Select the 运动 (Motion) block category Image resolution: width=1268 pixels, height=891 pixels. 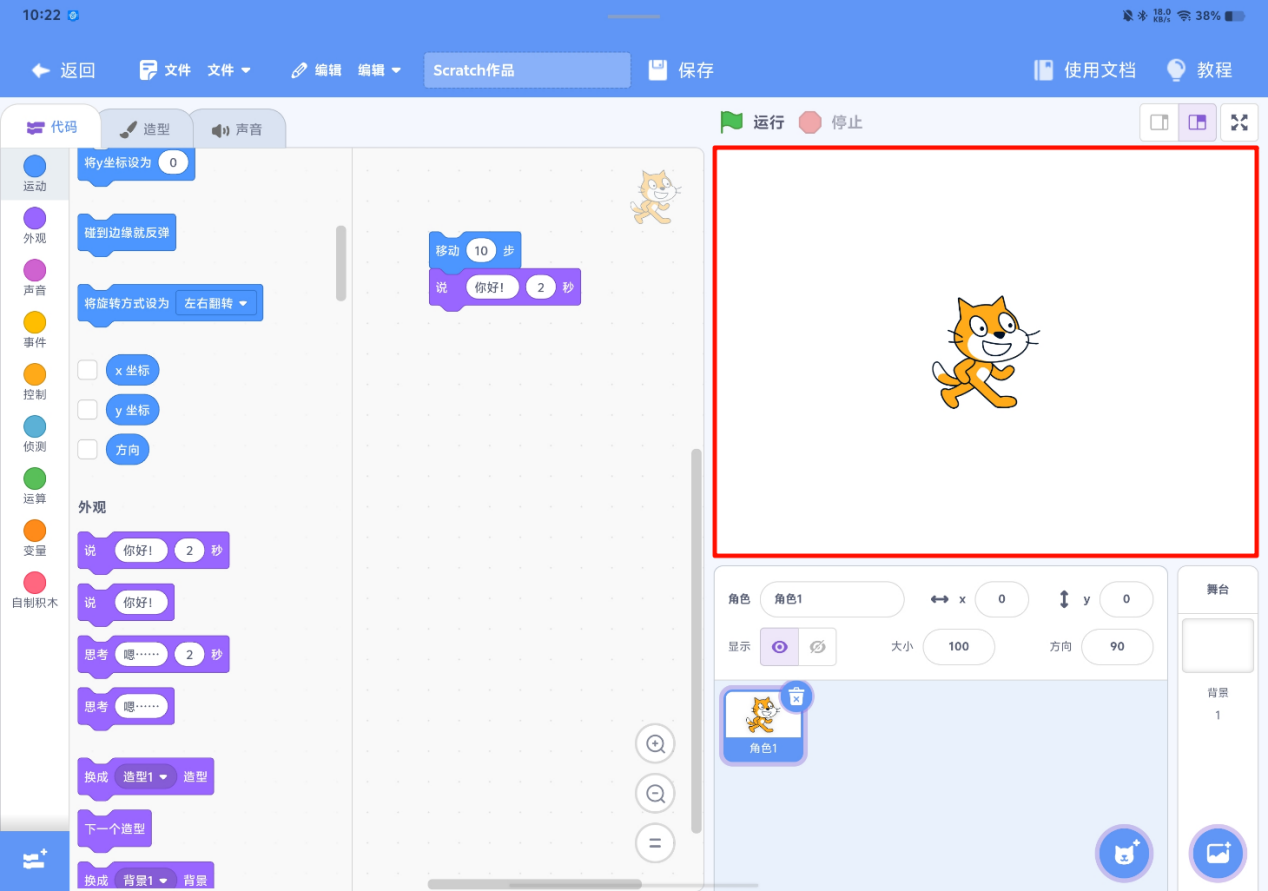point(34,170)
